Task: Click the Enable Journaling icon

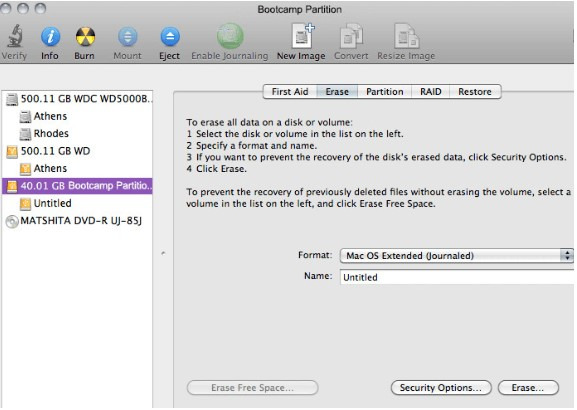Action: coord(230,36)
